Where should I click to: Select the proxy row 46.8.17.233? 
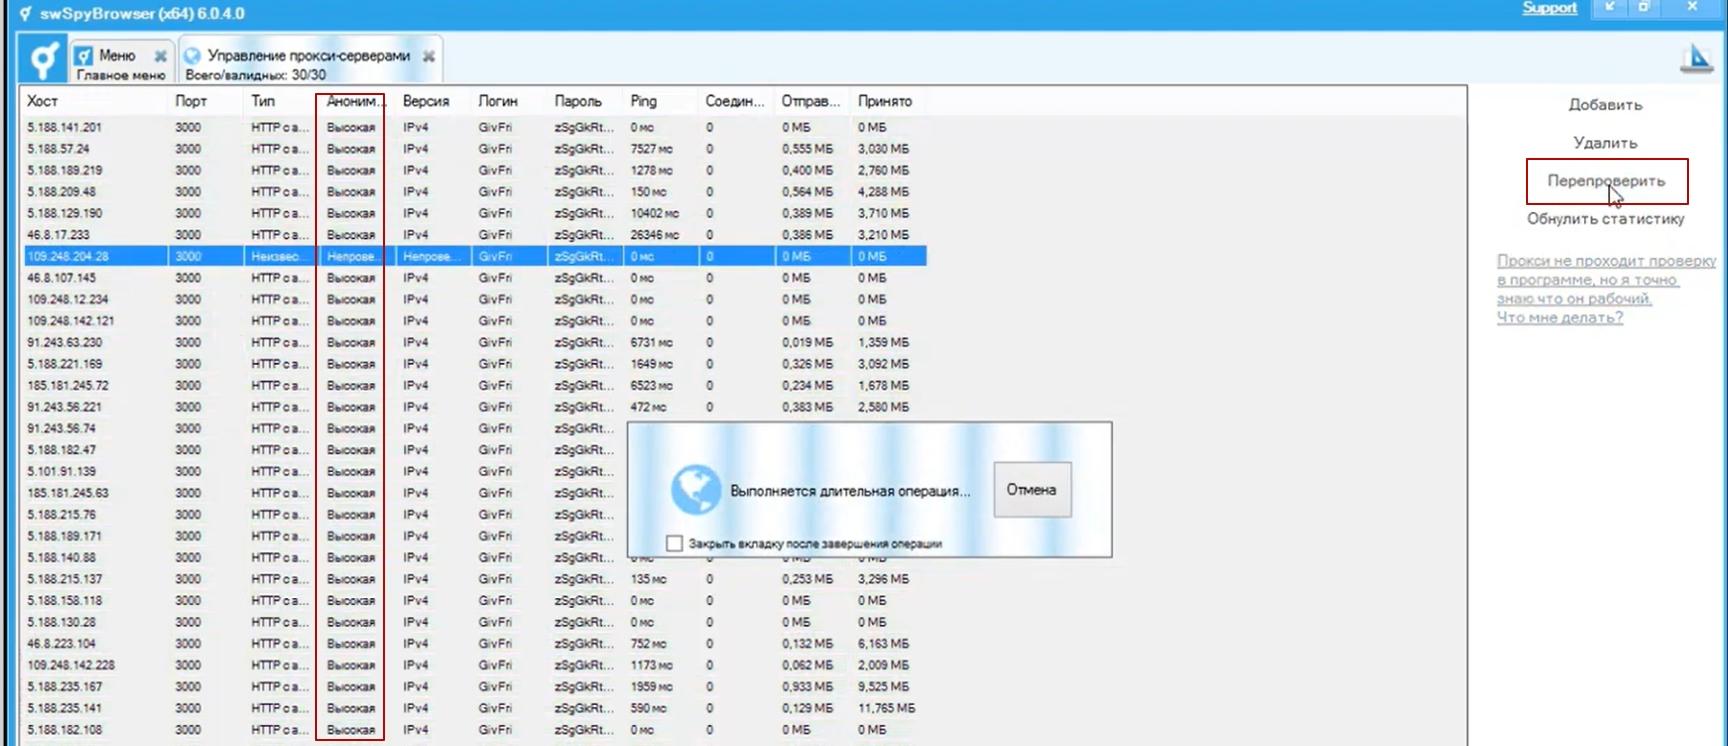click(x=475, y=235)
